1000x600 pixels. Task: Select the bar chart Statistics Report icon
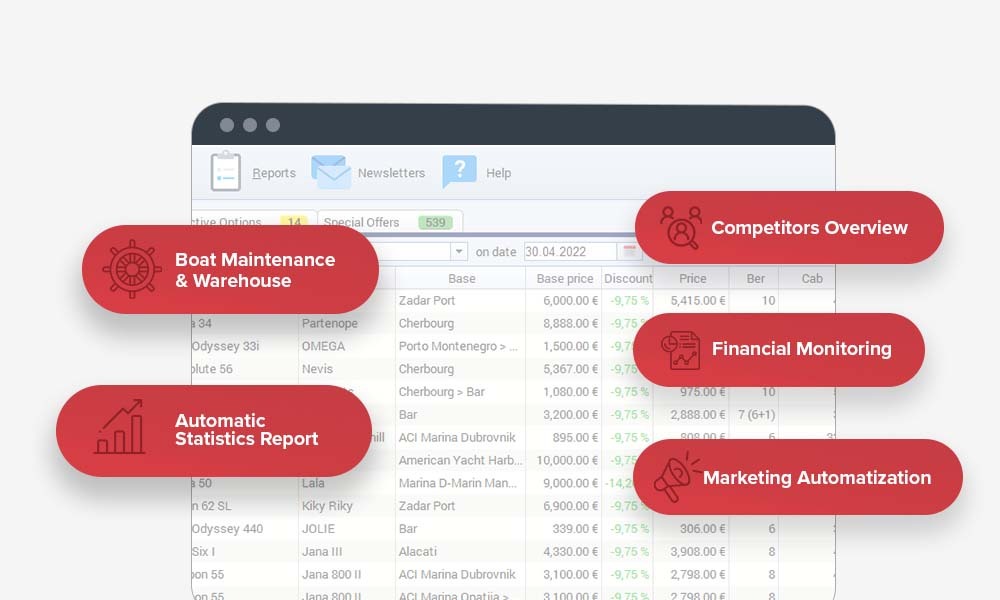pos(119,429)
